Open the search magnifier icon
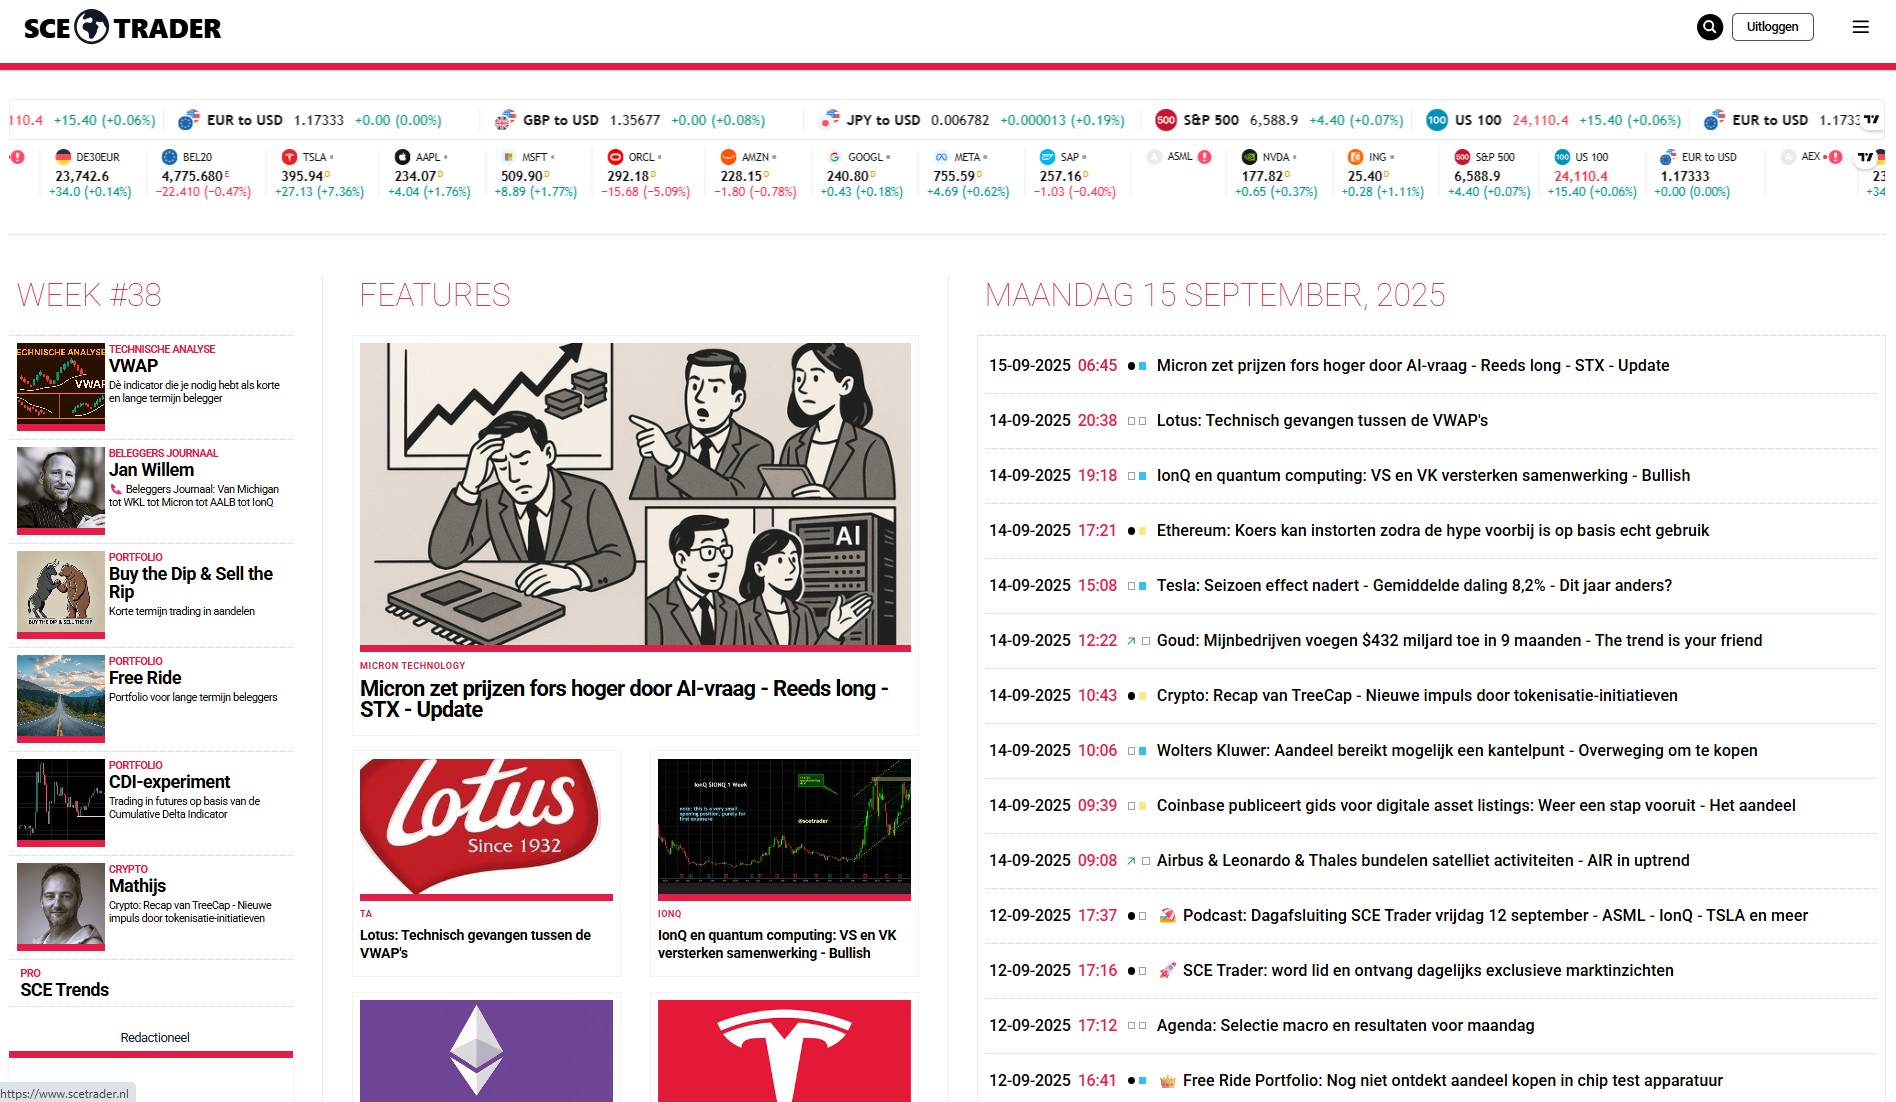Image resolution: width=1896 pixels, height=1102 pixels. [x=1710, y=27]
